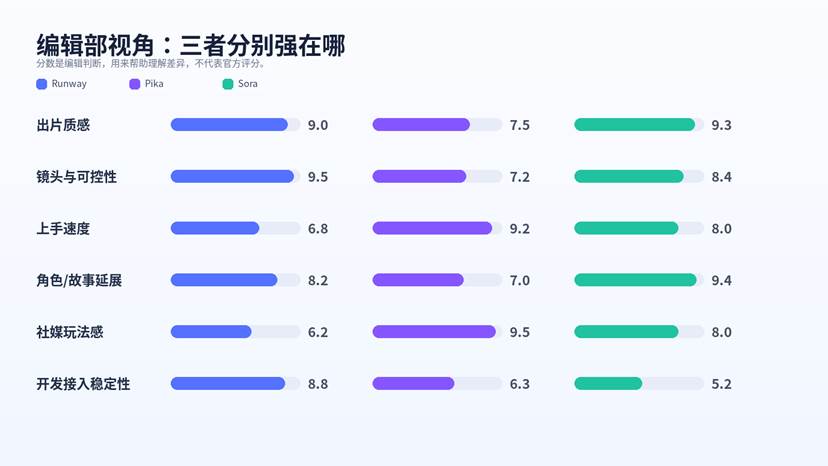
Task: Click the slide title 编辑部视角
Action: (190, 44)
